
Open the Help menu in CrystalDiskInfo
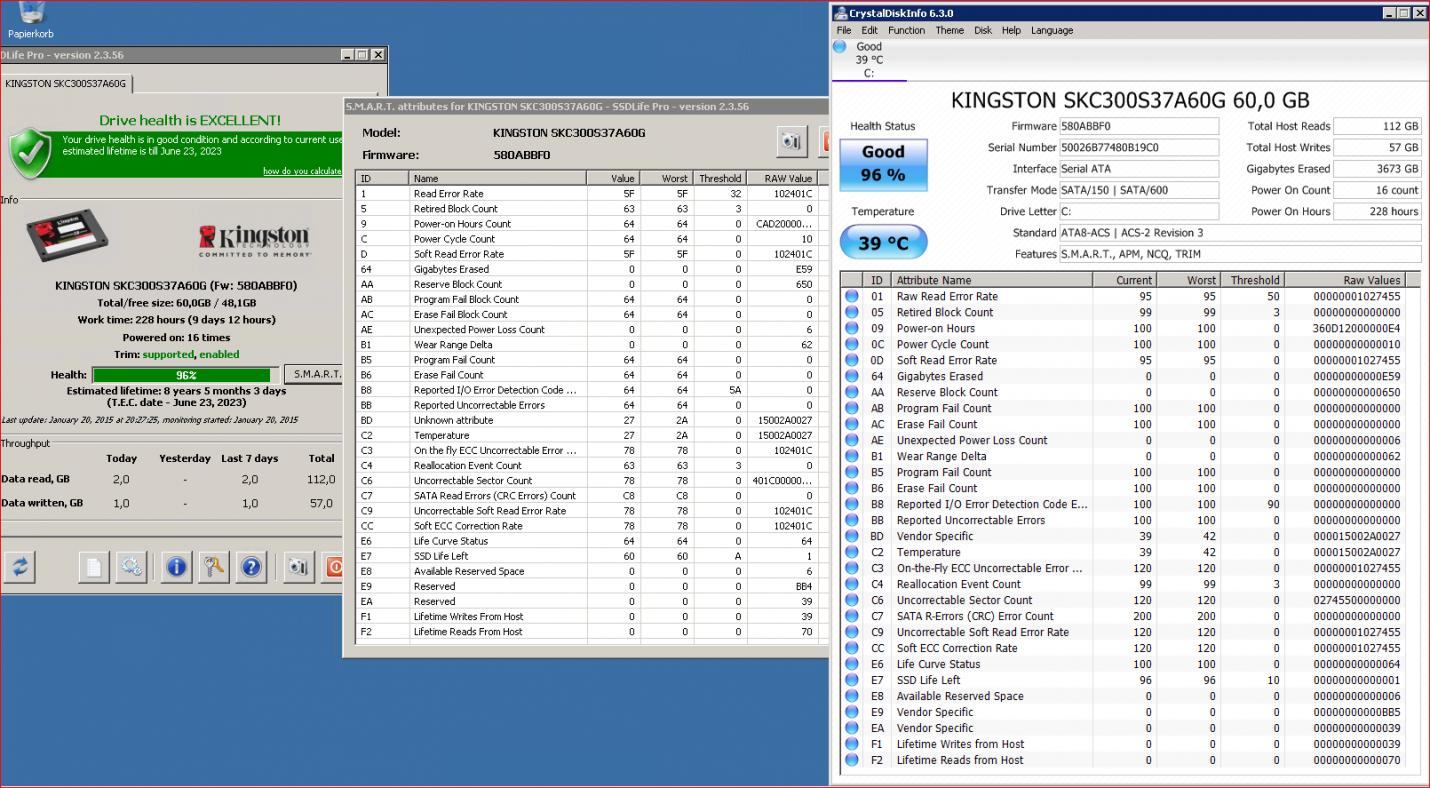coord(1012,30)
